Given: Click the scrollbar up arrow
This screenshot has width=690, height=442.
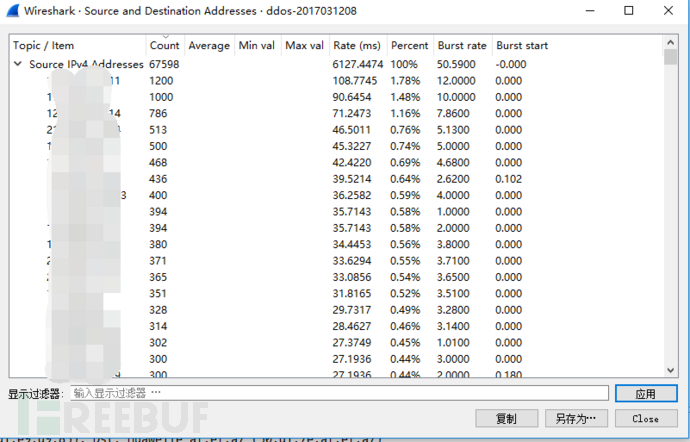Looking at the screenshot, I should [670, 43].
